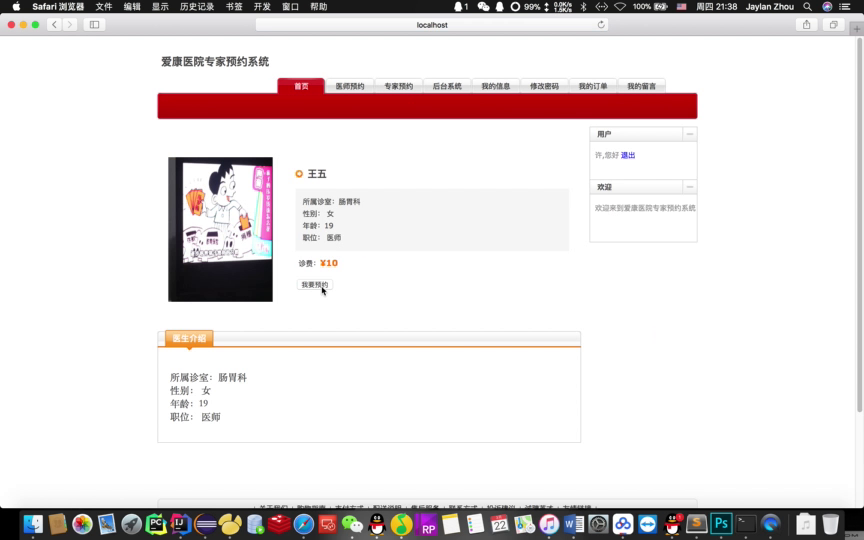Launch Eclipse from the dock

(205, 524)
